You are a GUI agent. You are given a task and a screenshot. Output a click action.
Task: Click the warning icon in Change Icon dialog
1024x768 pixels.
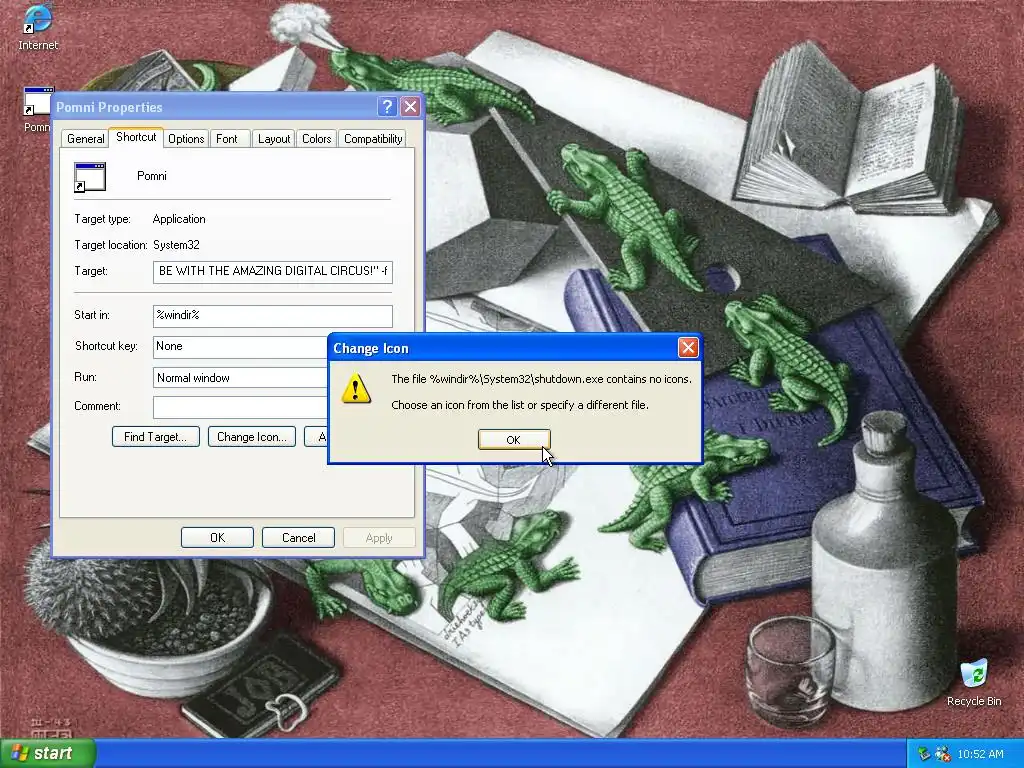(356, 389)
